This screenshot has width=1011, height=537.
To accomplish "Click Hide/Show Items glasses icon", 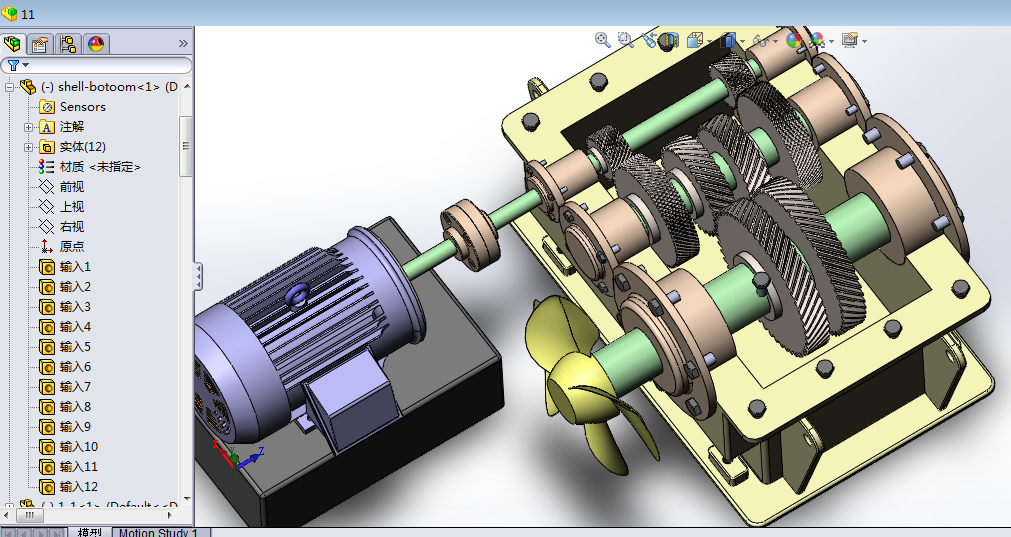I will click(x=761, y=41).
